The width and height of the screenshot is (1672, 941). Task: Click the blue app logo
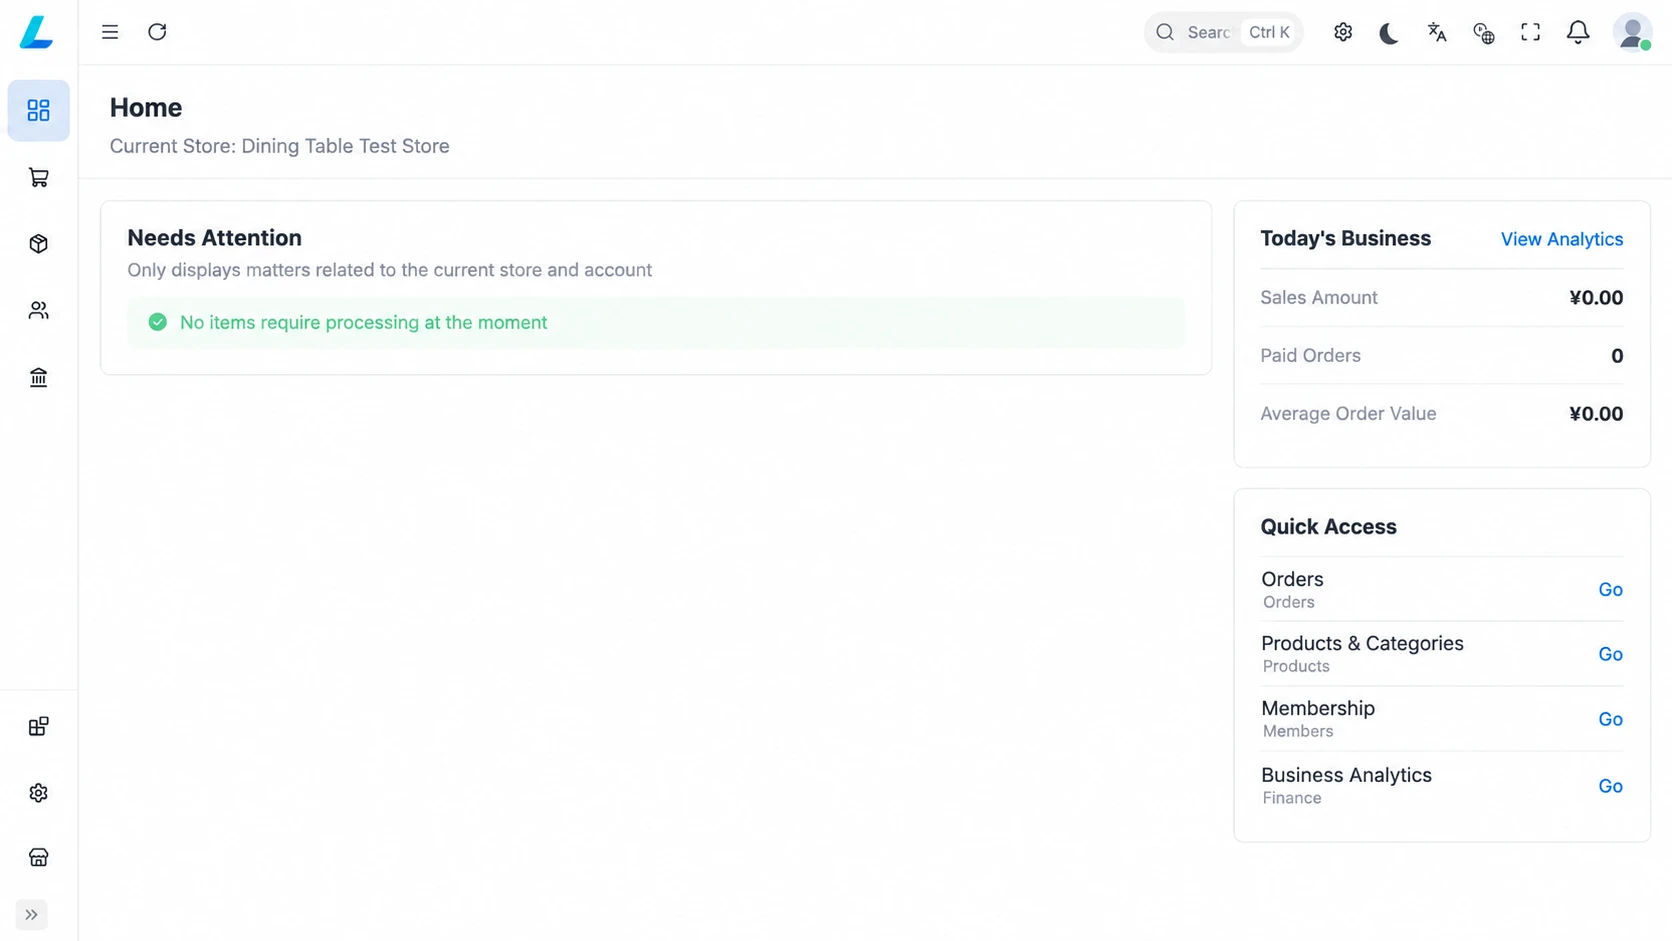[37, 32]
